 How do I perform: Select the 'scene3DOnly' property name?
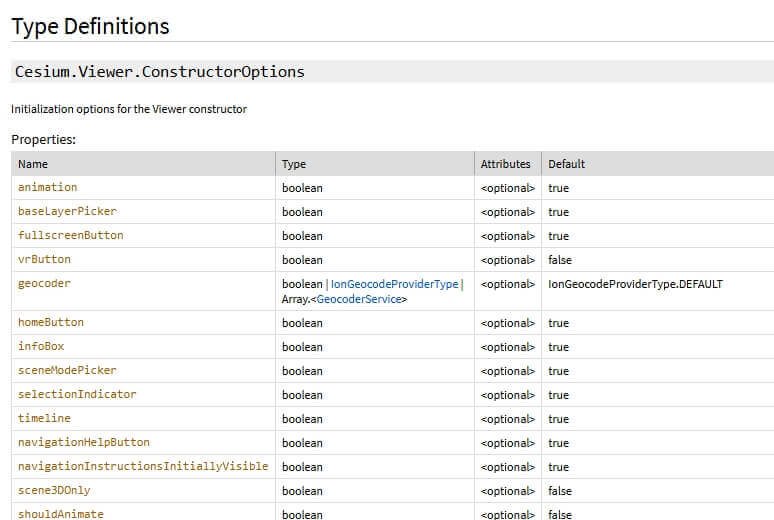(x=54, y=490)
